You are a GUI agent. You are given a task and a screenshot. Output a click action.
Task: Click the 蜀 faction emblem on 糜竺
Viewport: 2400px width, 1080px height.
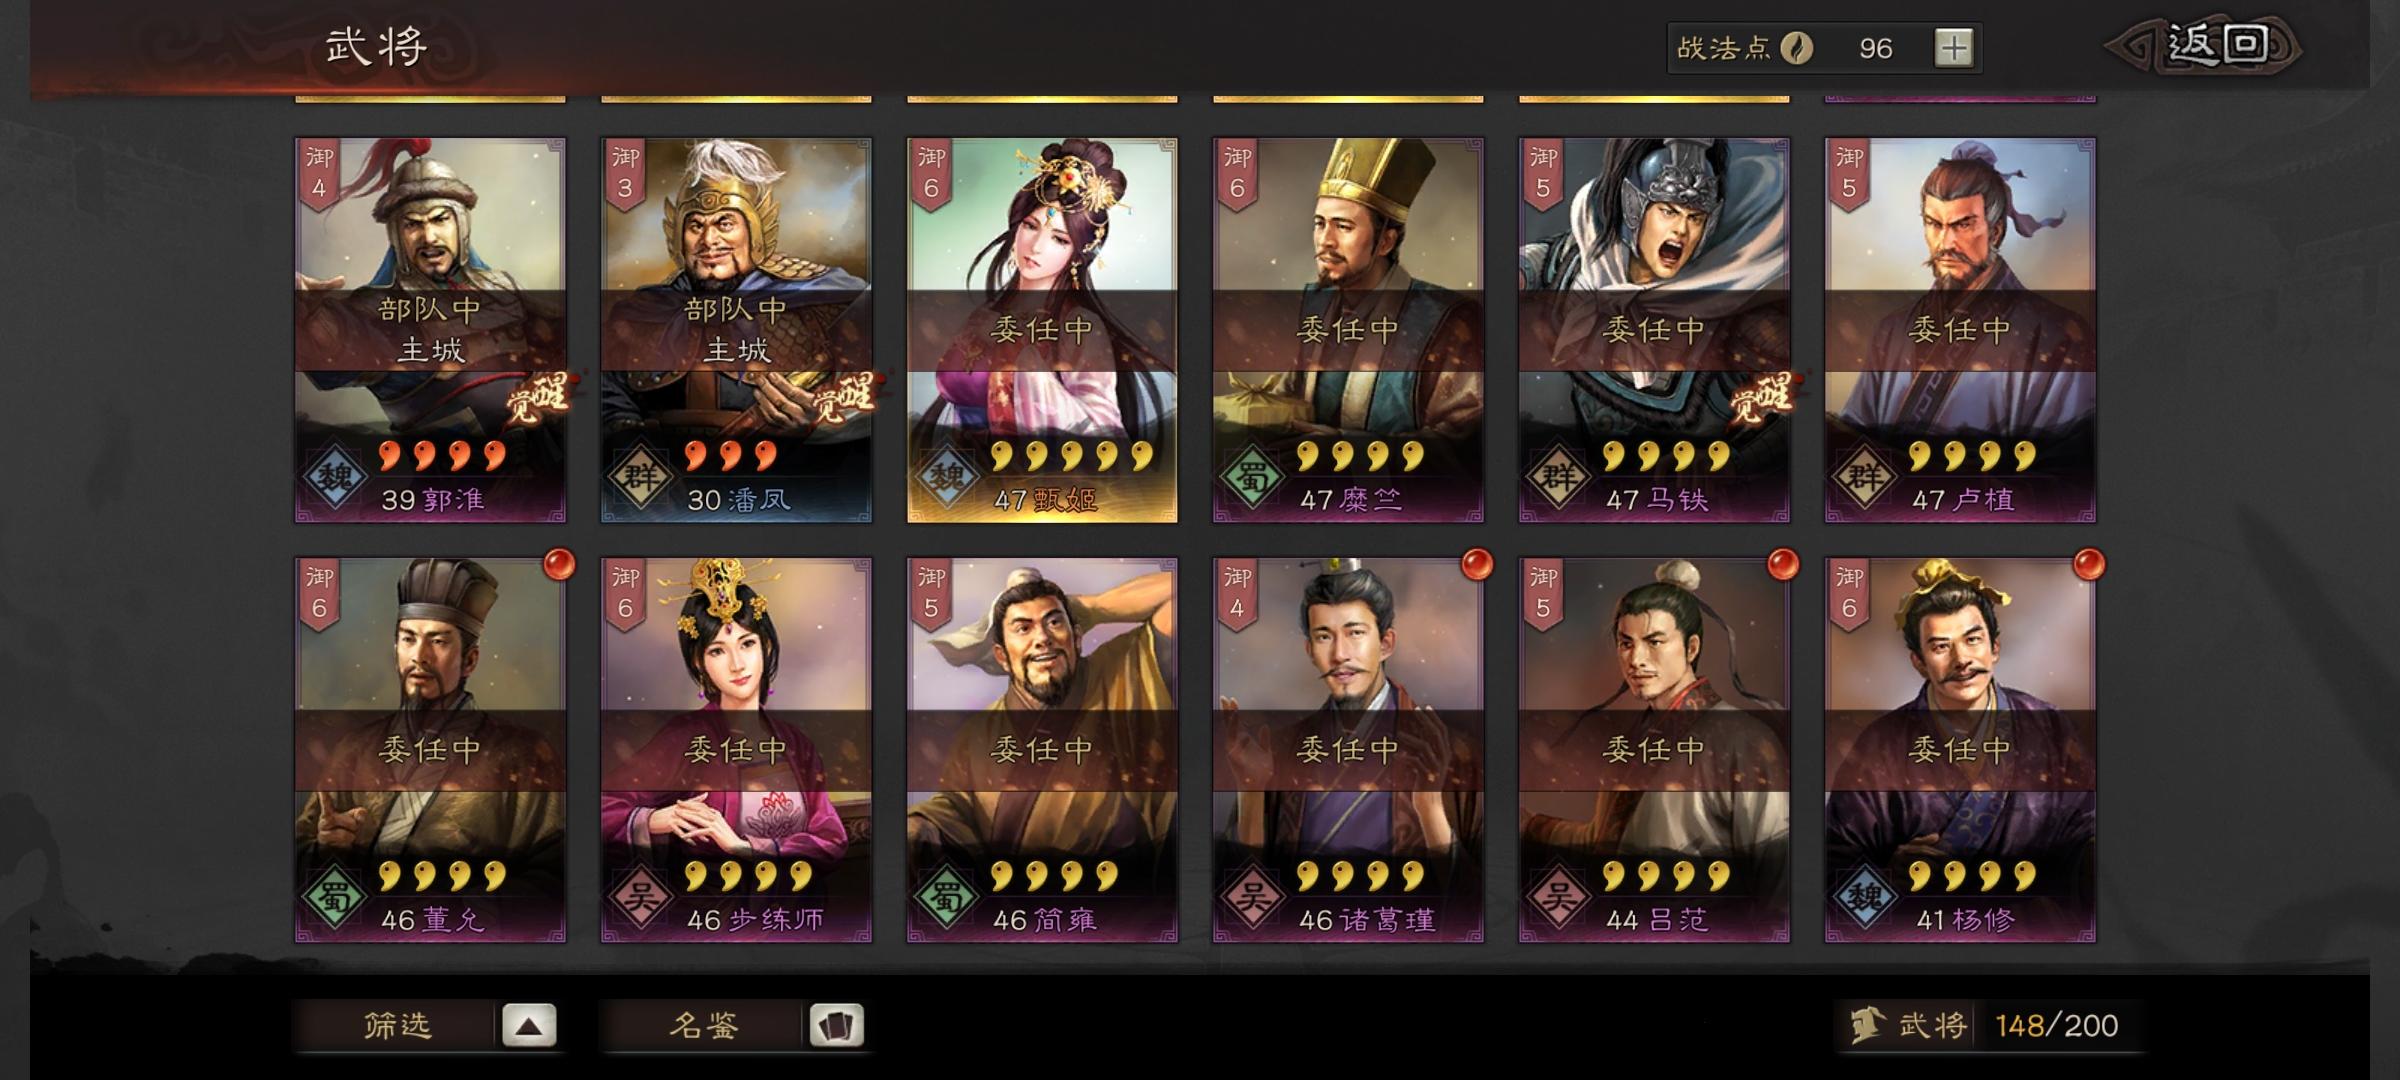pos(1251,478)
